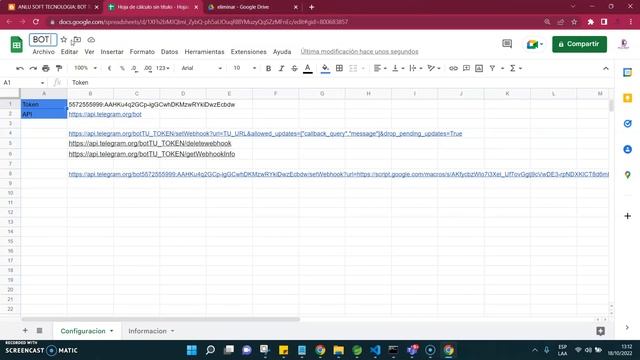Click the Windows Start button in taskbar
This screenshot has width=640, height=360.
point(191,350)
